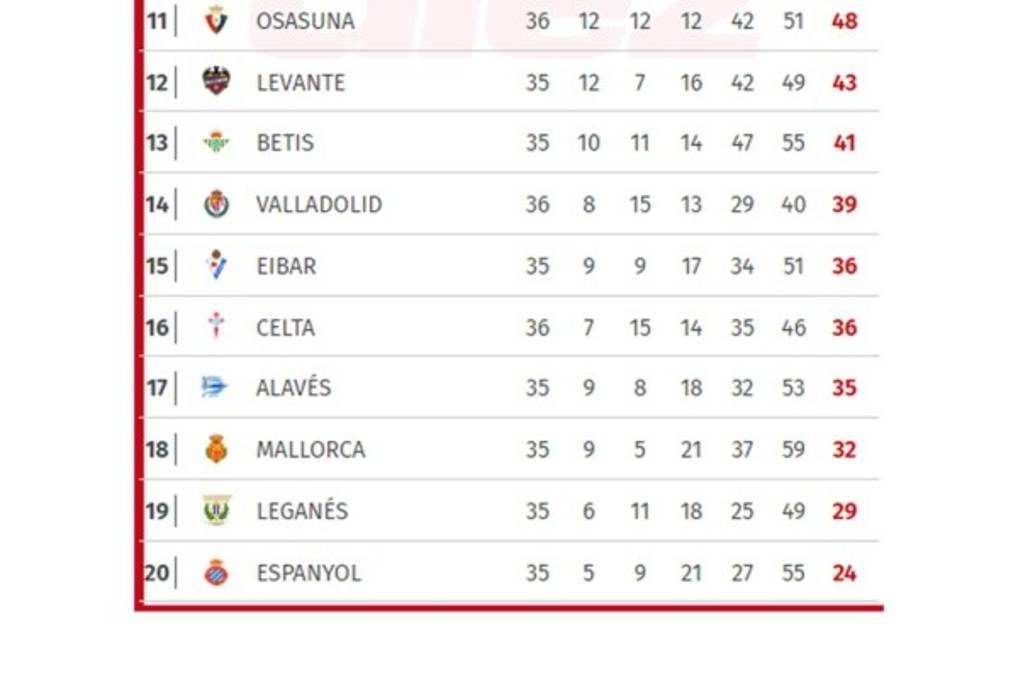Click the Celta club crest
Screen dimensions: 1018x675
[216, 326]
